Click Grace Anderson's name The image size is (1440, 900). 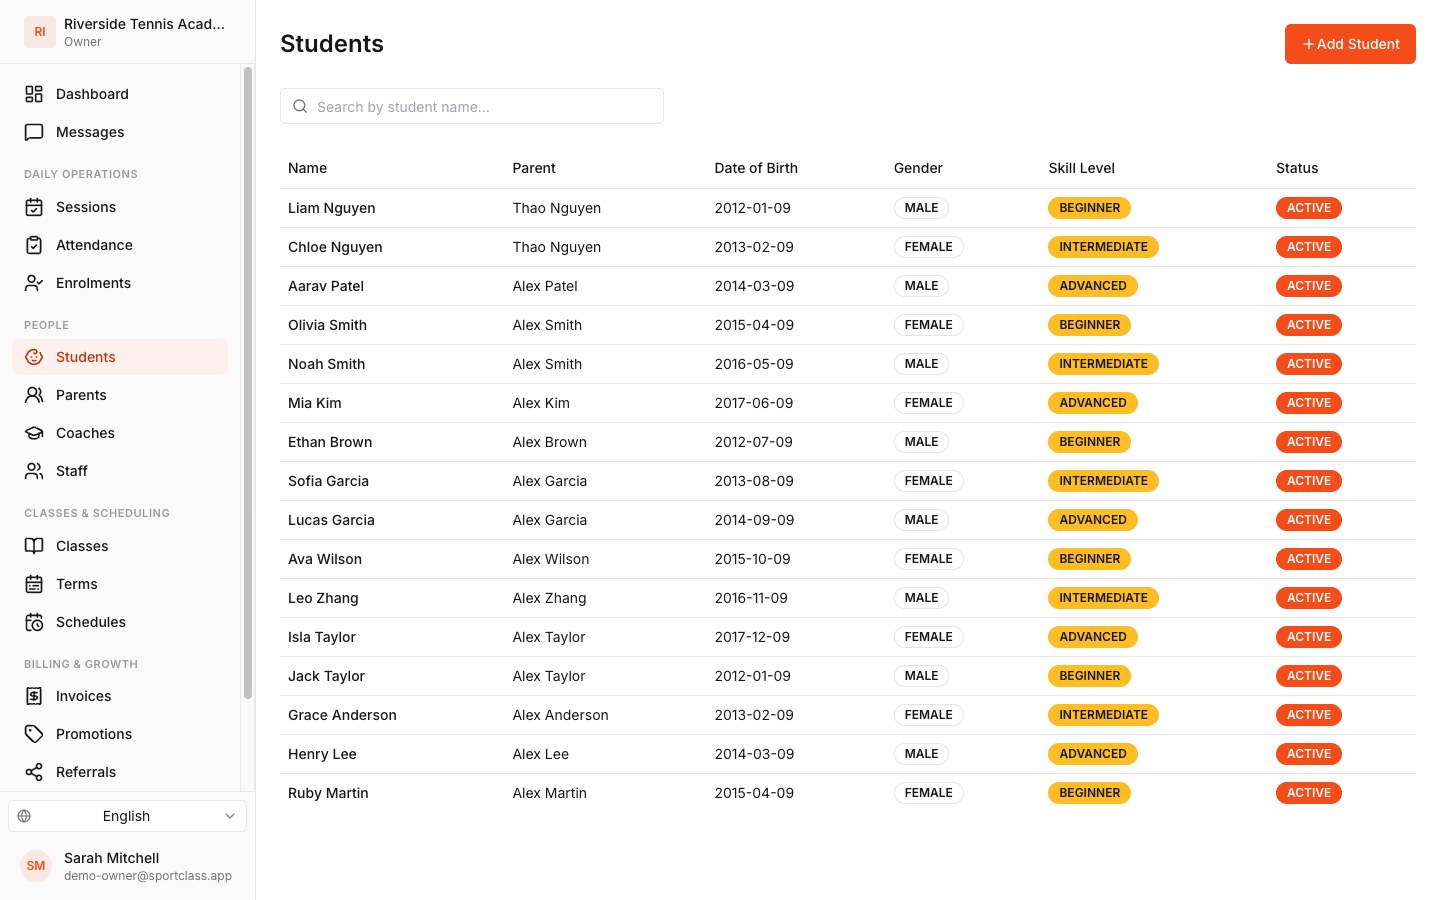(x=342, y=715)
